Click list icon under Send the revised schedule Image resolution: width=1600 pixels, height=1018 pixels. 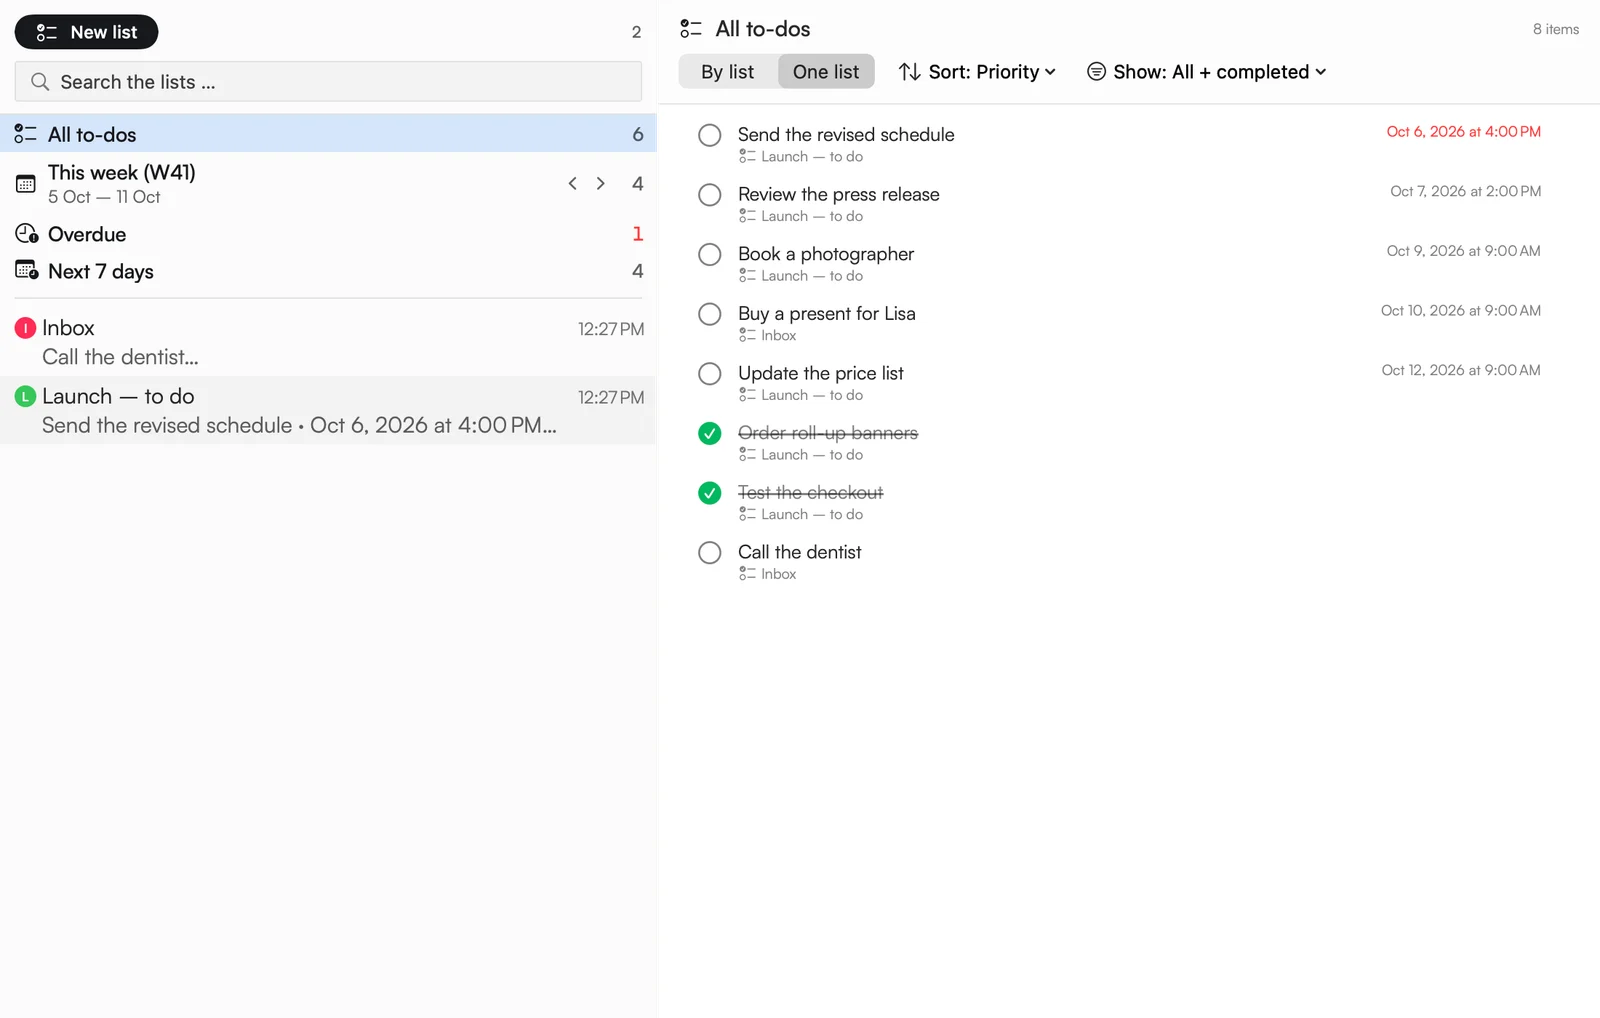[747, 156]
